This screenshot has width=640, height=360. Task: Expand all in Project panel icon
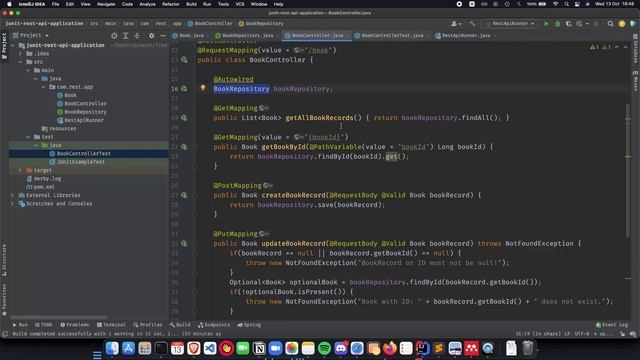pyautogui.click(x=126, y=36)
